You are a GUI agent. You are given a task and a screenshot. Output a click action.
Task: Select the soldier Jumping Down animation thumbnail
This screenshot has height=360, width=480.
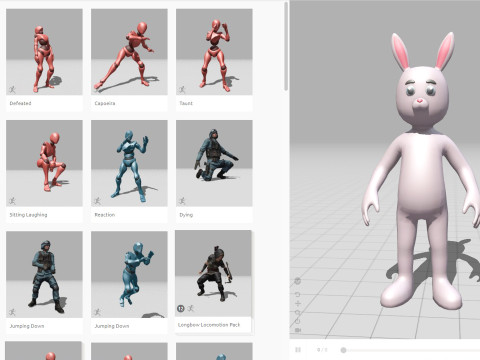[44, 275]
